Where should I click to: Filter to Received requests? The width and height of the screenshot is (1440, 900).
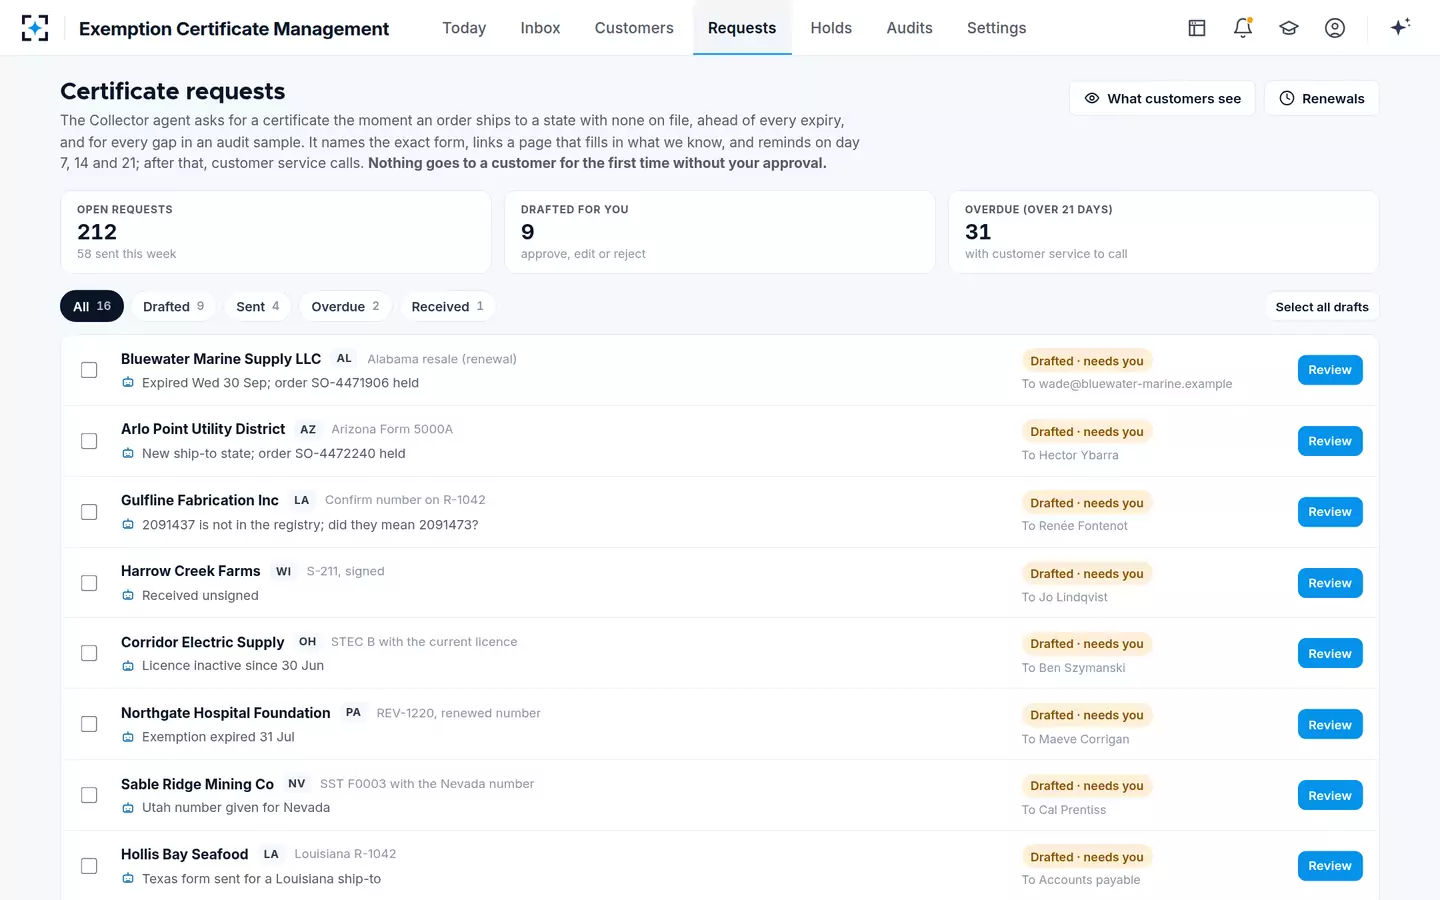(x=447, y=306)
